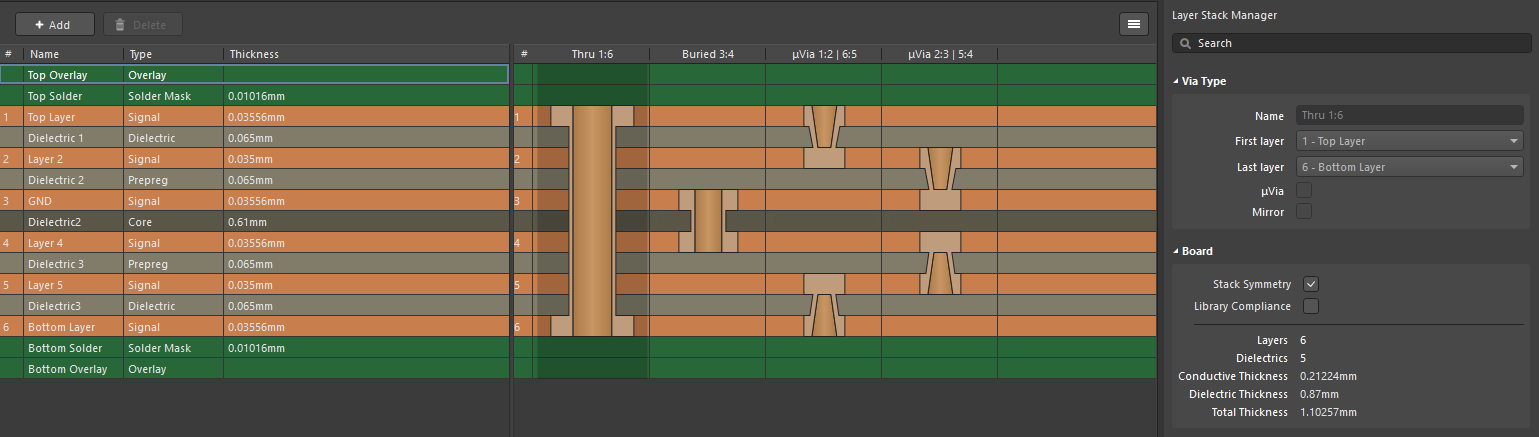Click the Buried 3:4 via graphic

coord(708,222)
